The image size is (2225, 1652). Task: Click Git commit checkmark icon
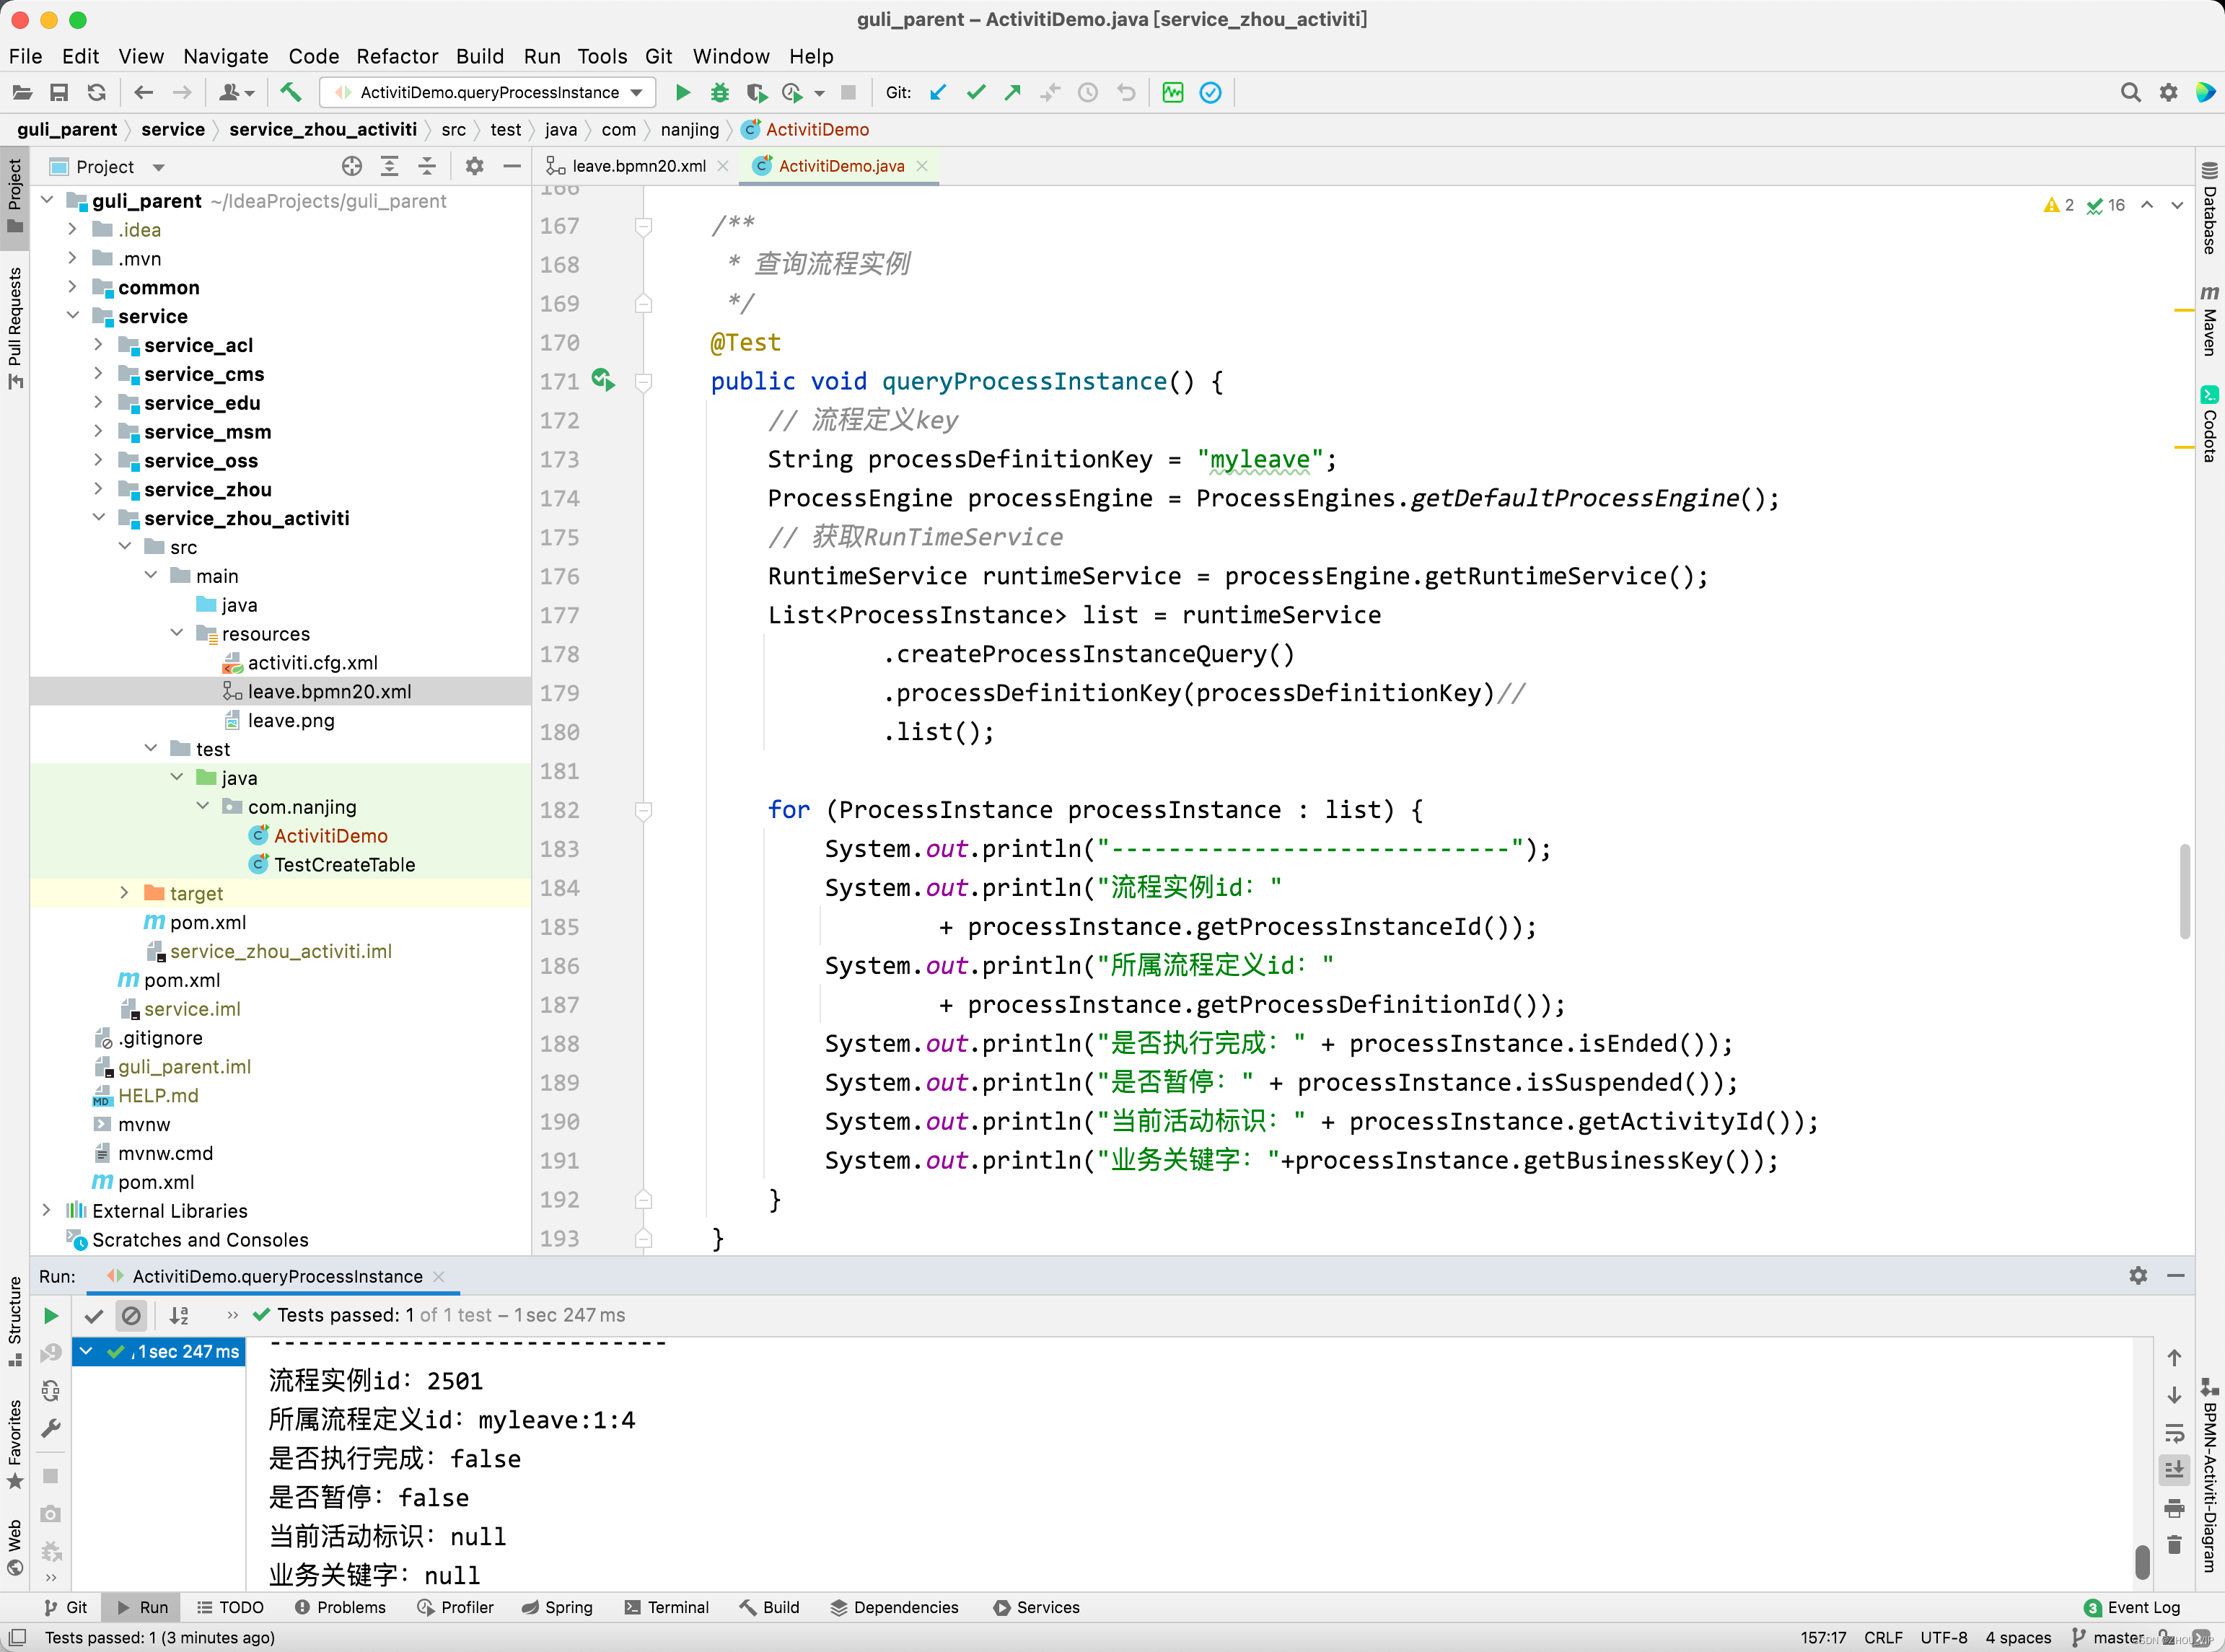pyautogui.click(x=976, y=93)
